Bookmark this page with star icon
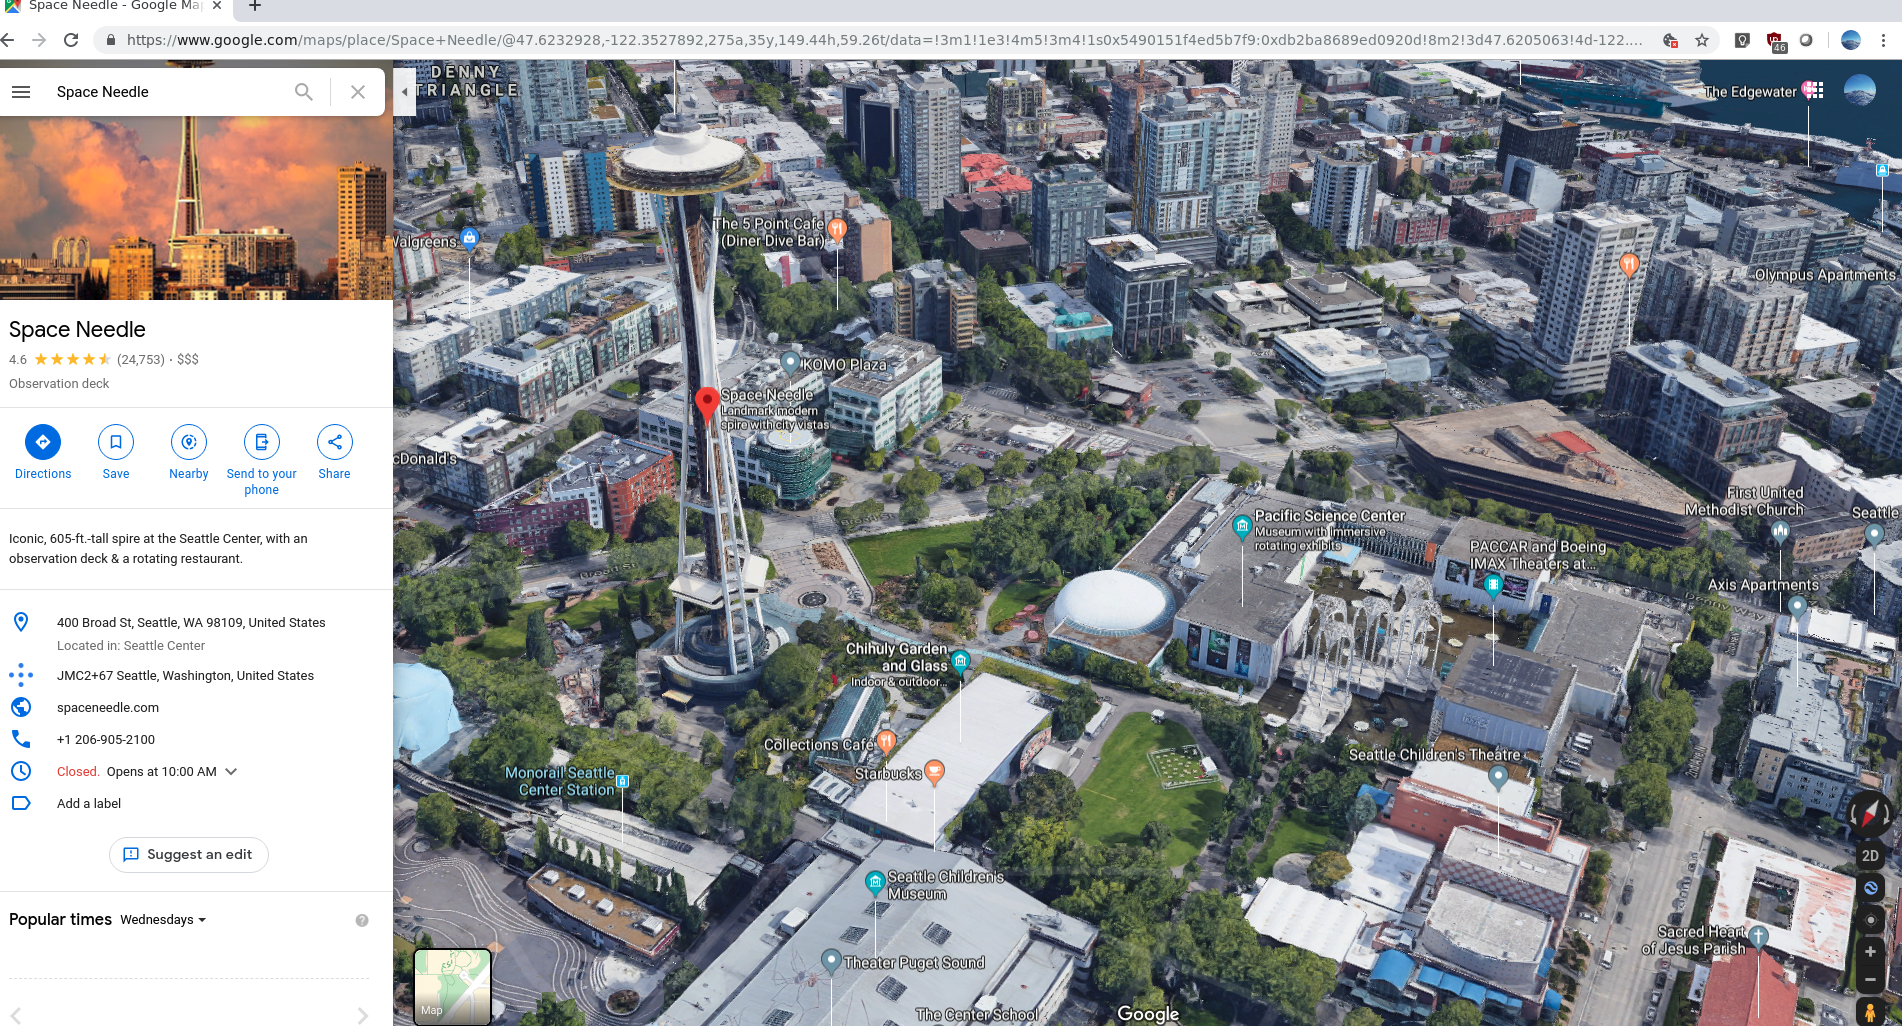 click(x=1702, y=40)
